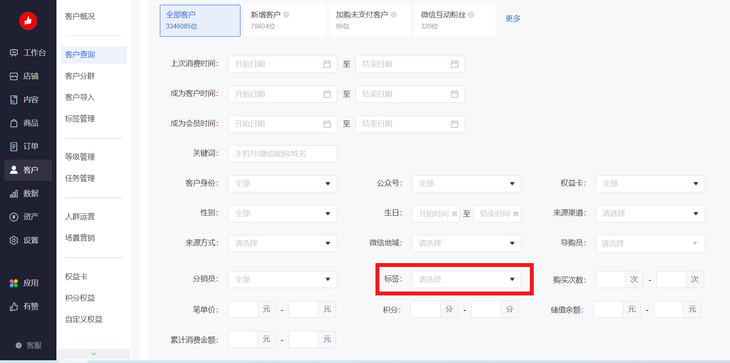This screenshot has width=730, height=363.
Task: Open the 性别 dropdown
Action: click(283, 214)
